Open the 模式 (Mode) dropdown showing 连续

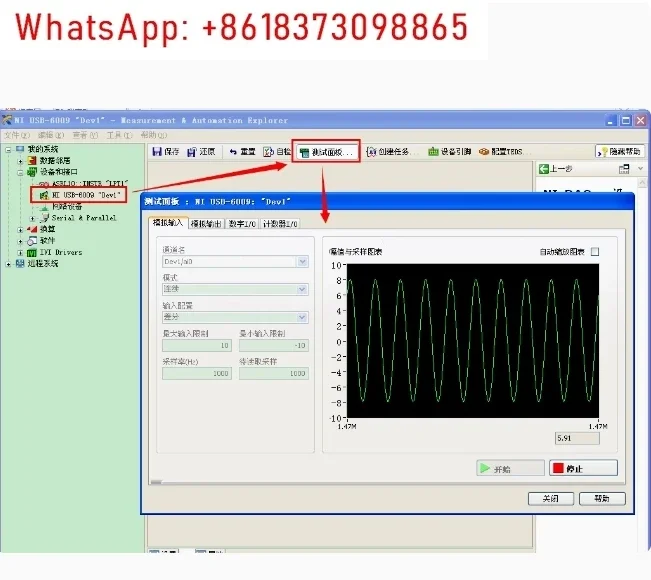click(302, 289)
